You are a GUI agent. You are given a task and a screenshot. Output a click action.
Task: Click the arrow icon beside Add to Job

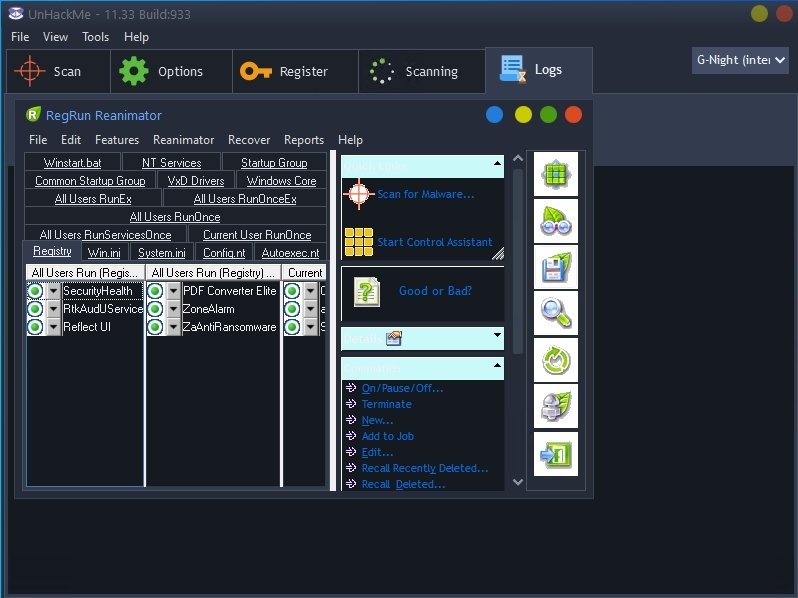pyautogui.click(x=351, y=436)
